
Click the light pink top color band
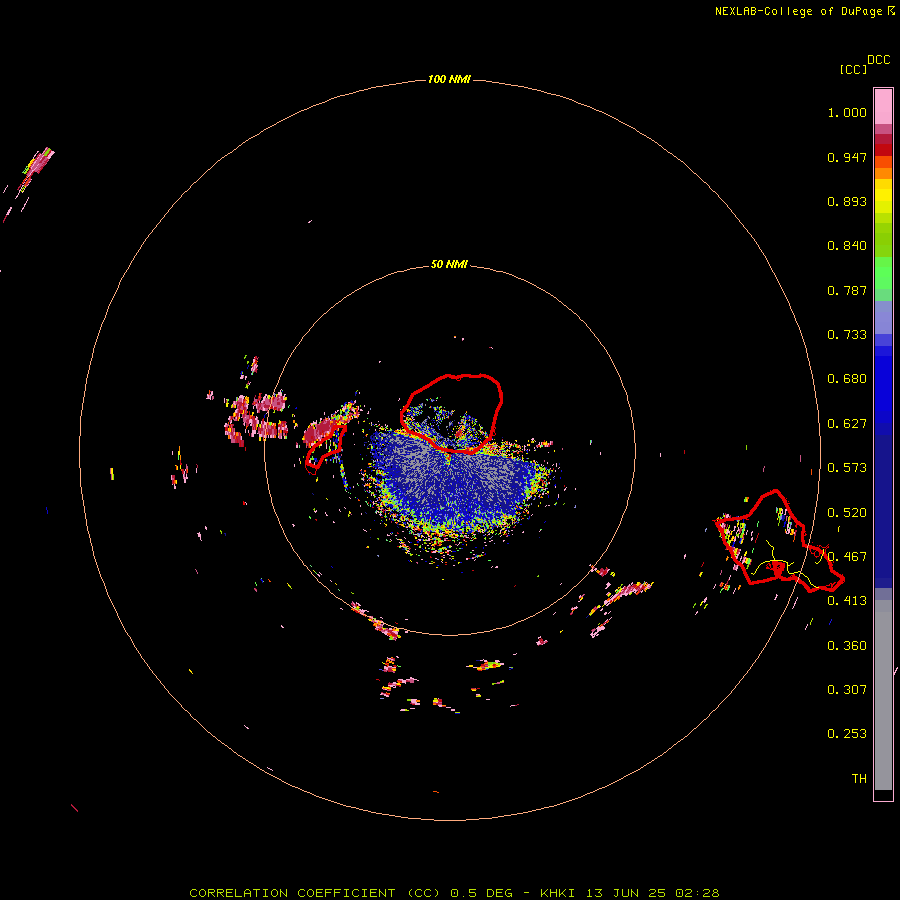point(883,107)
